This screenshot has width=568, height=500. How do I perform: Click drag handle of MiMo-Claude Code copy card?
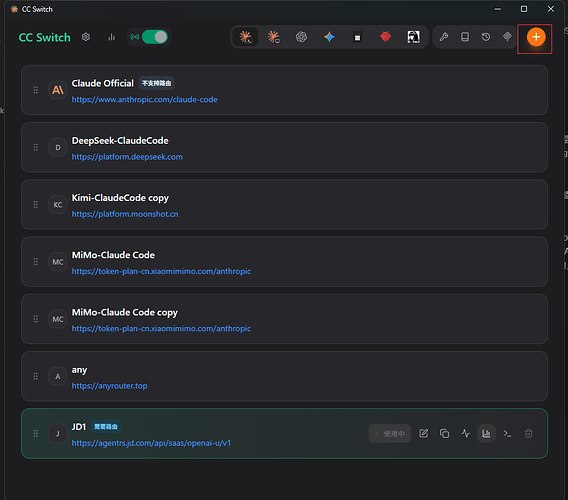pyautogui.click(x=36, y=319)
